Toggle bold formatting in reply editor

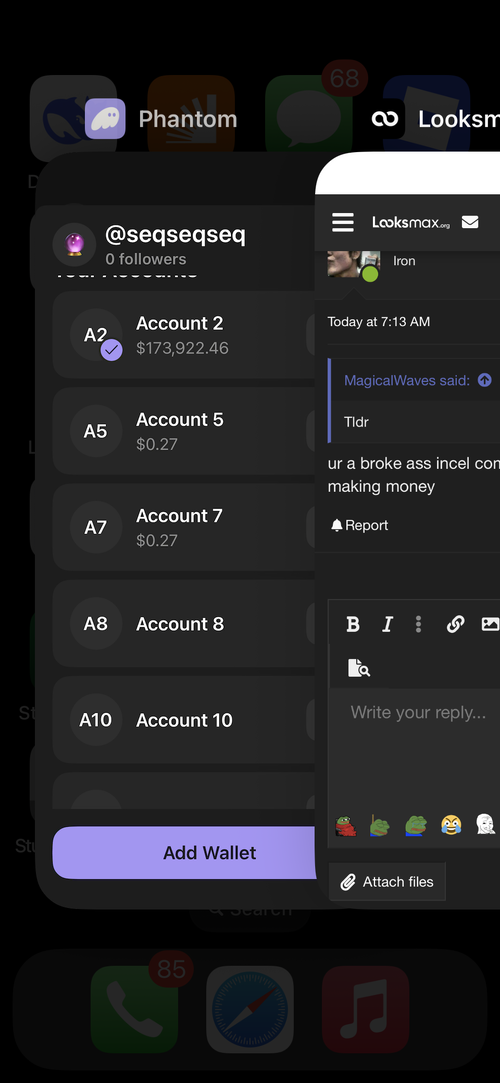(x=353, y=624)
